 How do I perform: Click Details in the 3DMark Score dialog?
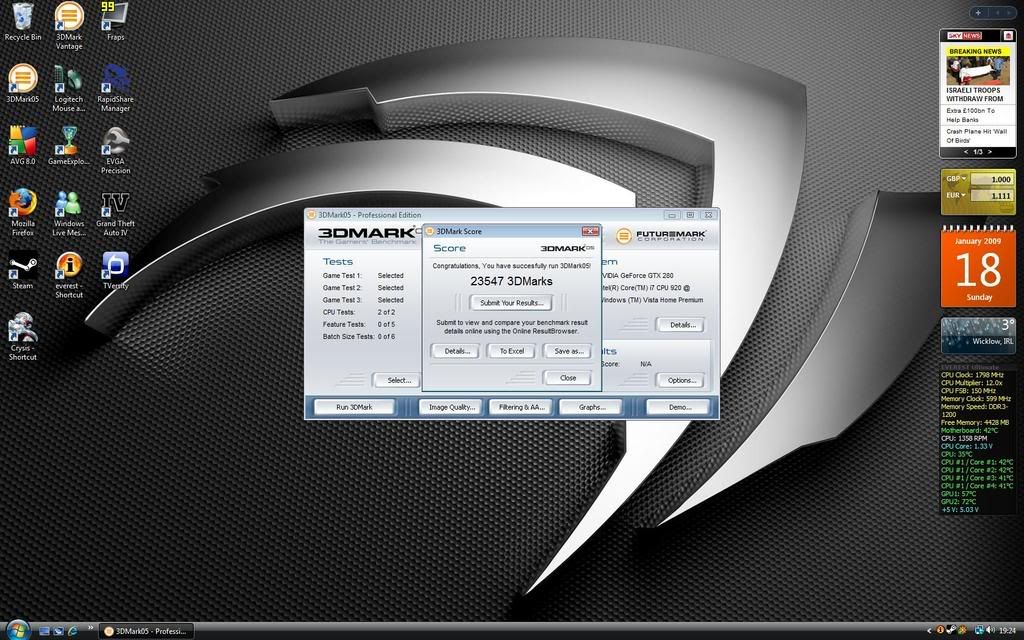pyautogui.click(x=456, y=351)
